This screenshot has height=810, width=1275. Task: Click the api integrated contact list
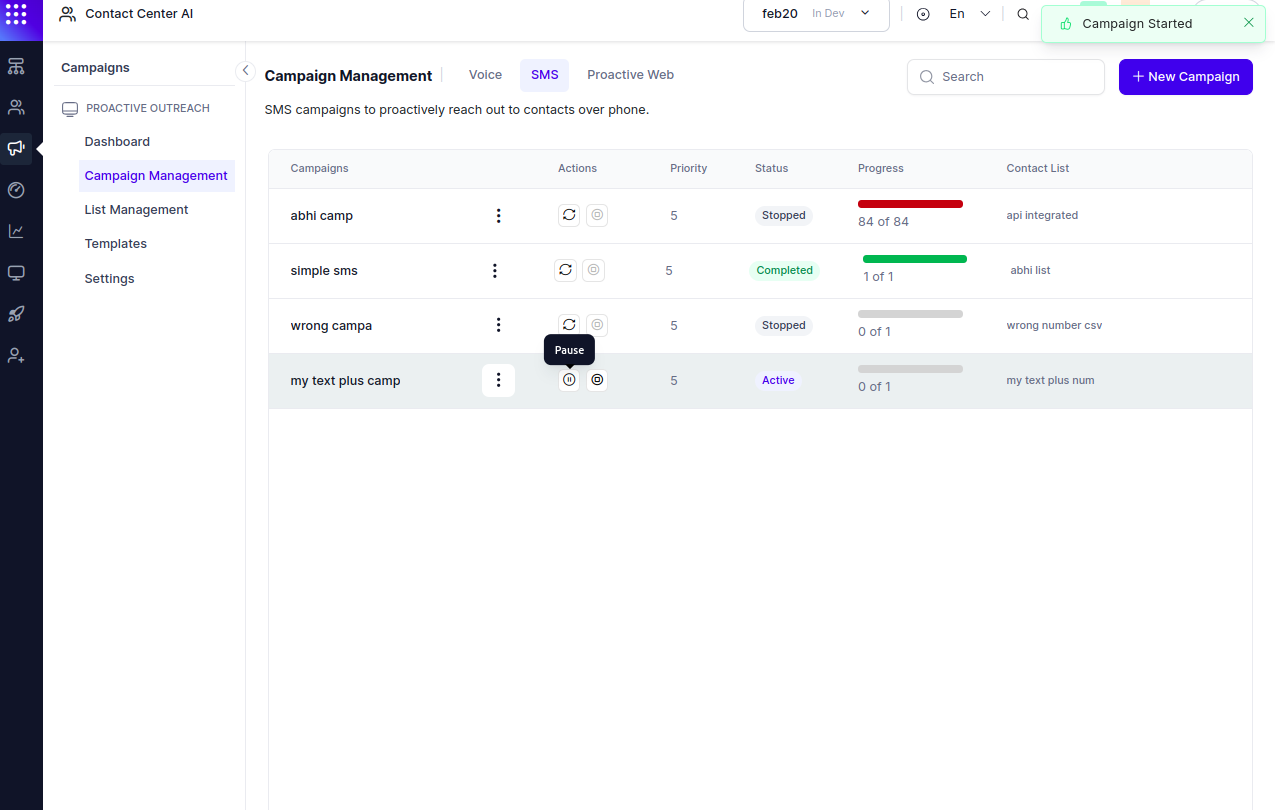tap(1042, 215)
